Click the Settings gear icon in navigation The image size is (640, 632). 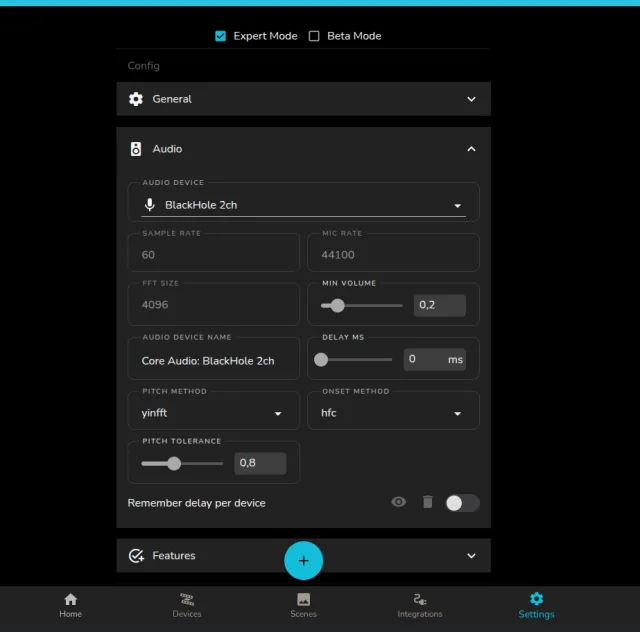[536, 599]
